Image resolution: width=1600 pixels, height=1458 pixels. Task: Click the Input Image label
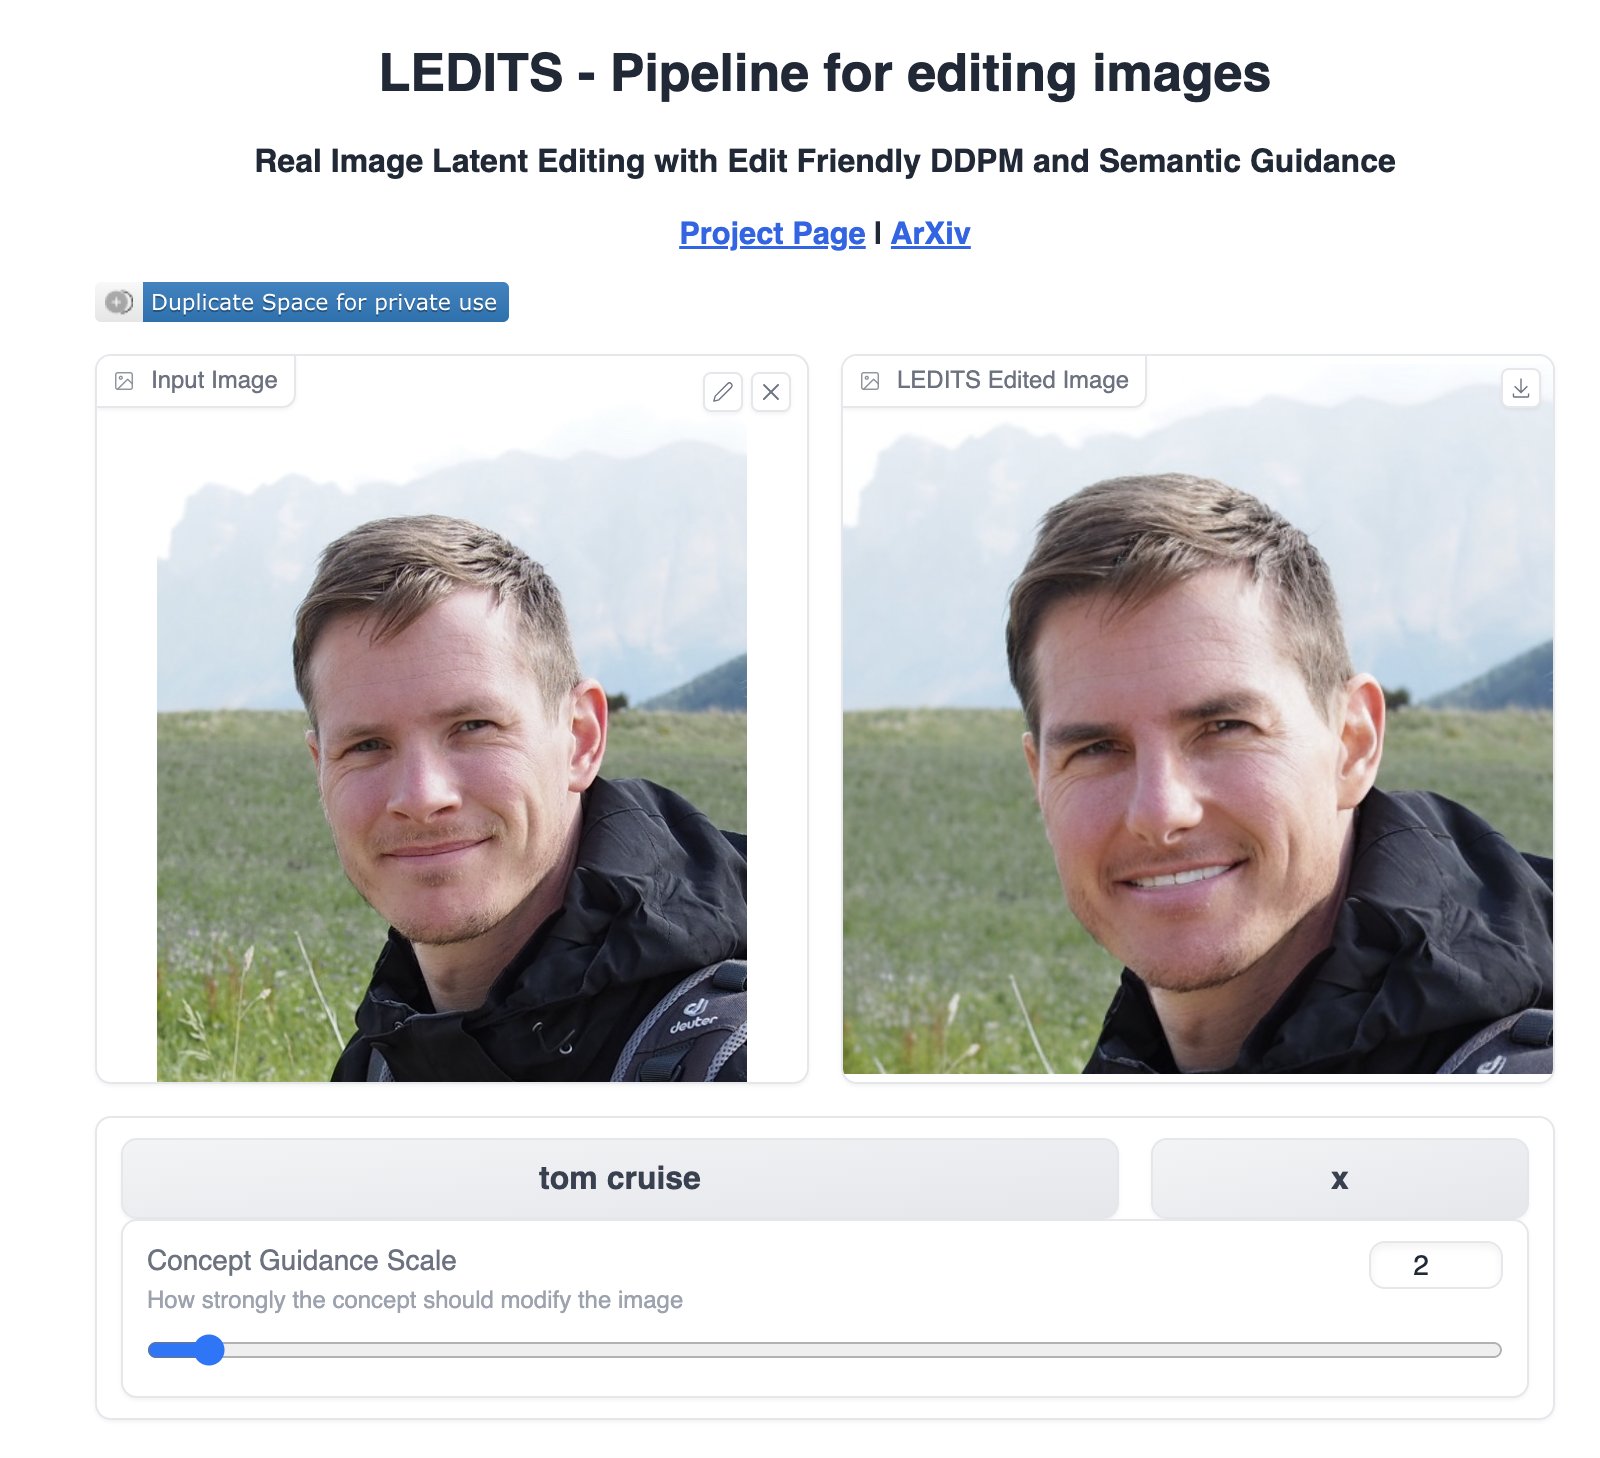coord(214,380)
